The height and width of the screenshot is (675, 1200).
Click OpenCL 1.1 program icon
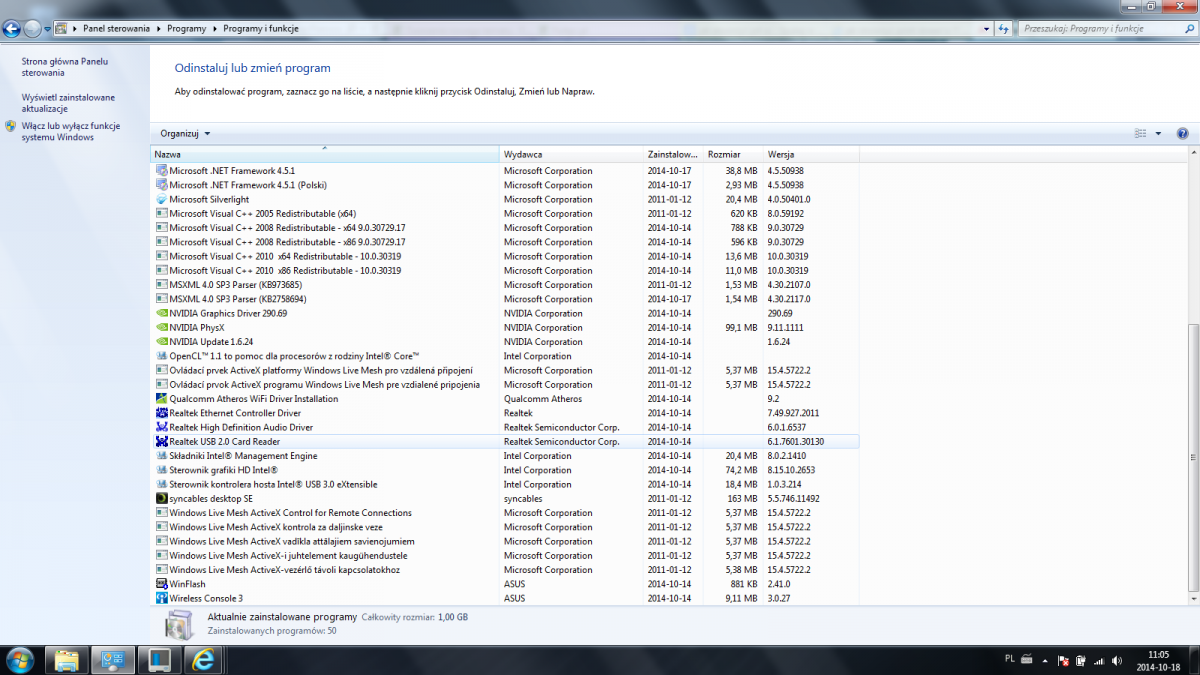click(162, 356)
